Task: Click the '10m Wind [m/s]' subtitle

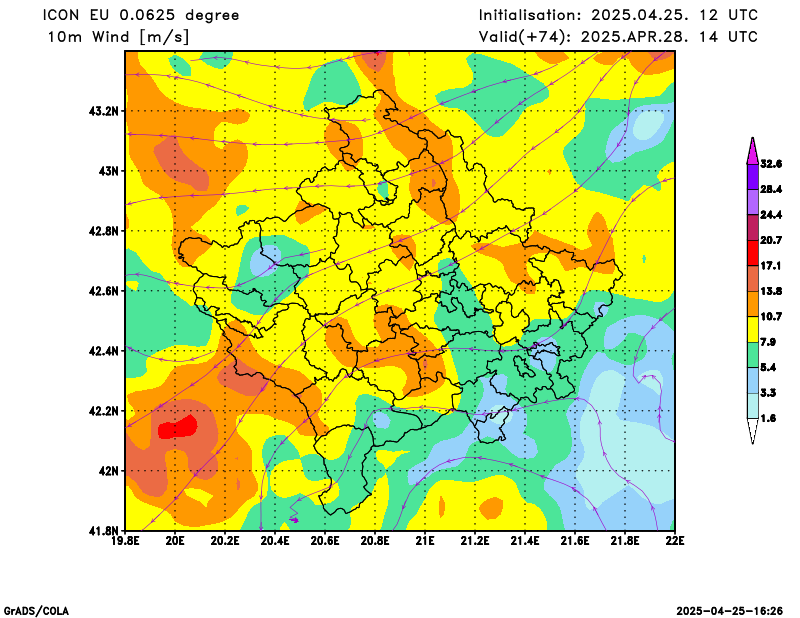Action: [118, 37]
